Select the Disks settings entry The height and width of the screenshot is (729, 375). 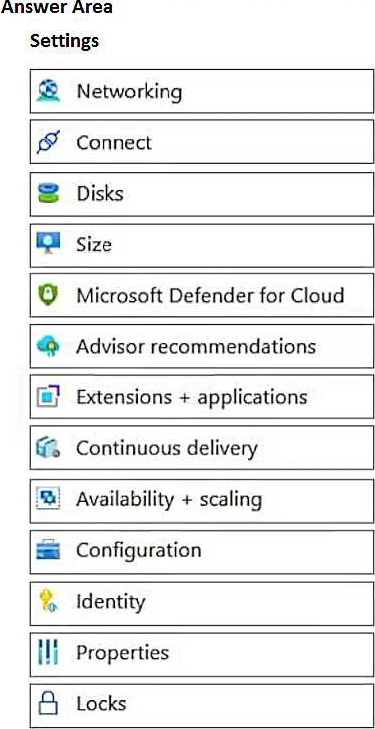(x=202, y=193)
